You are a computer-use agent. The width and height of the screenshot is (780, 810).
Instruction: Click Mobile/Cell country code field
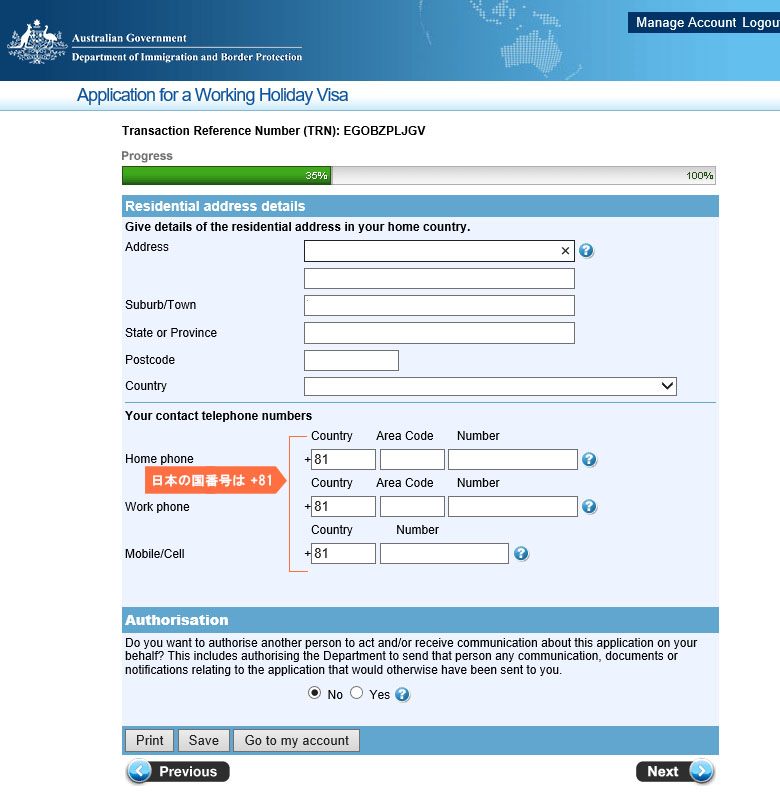[x=343, y=553]
